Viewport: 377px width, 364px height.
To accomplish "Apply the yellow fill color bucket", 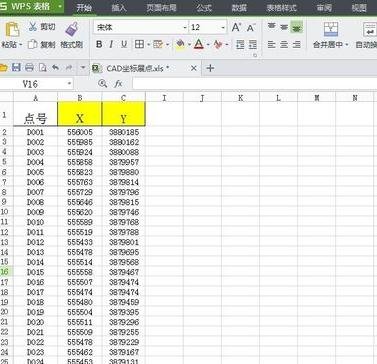I will (180, 44).
